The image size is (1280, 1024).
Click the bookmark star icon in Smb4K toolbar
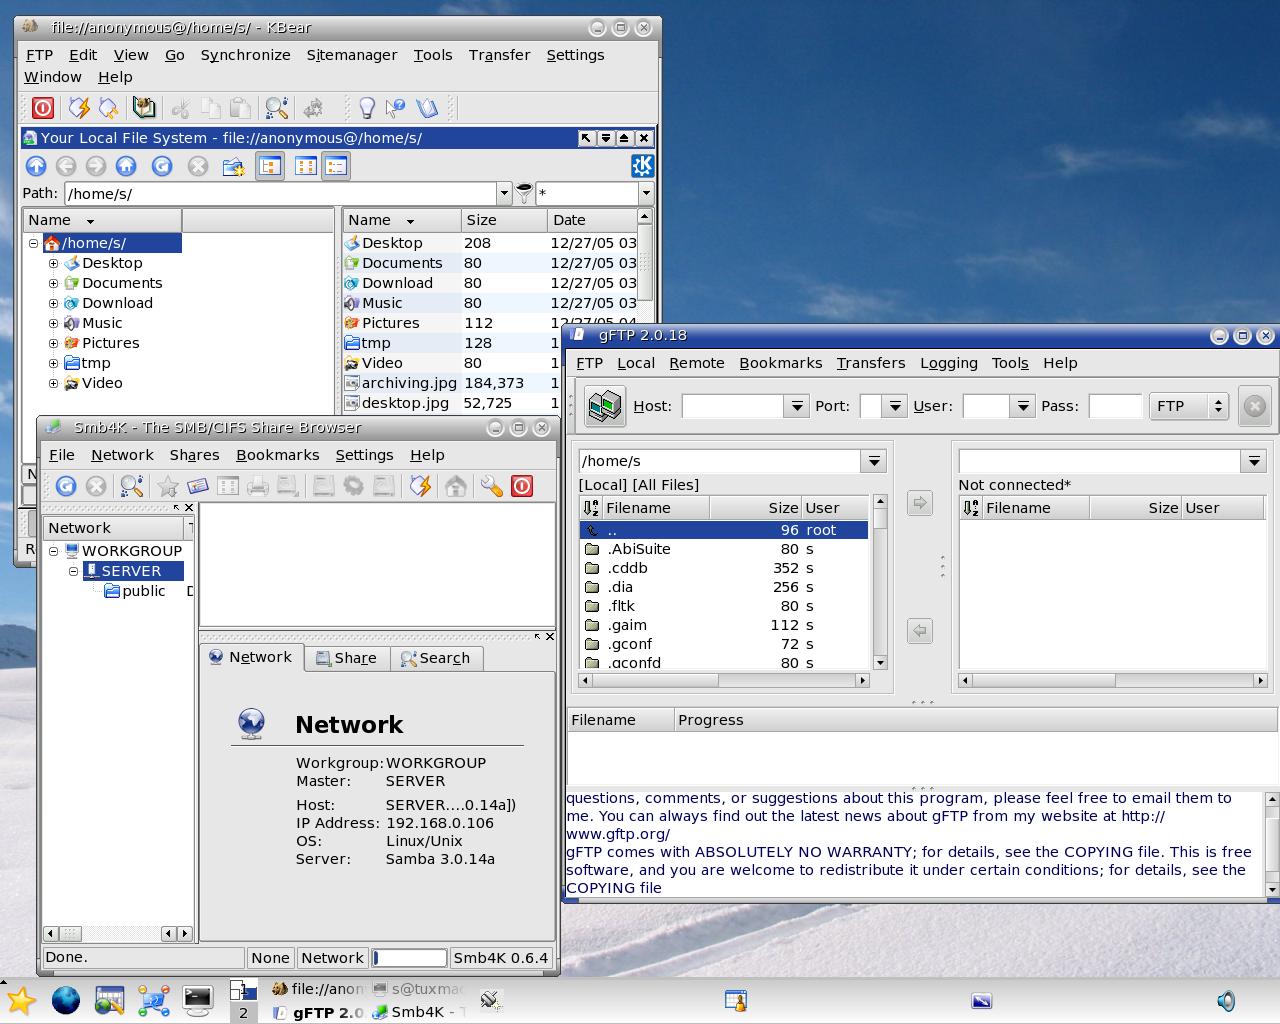click(167, 486)
